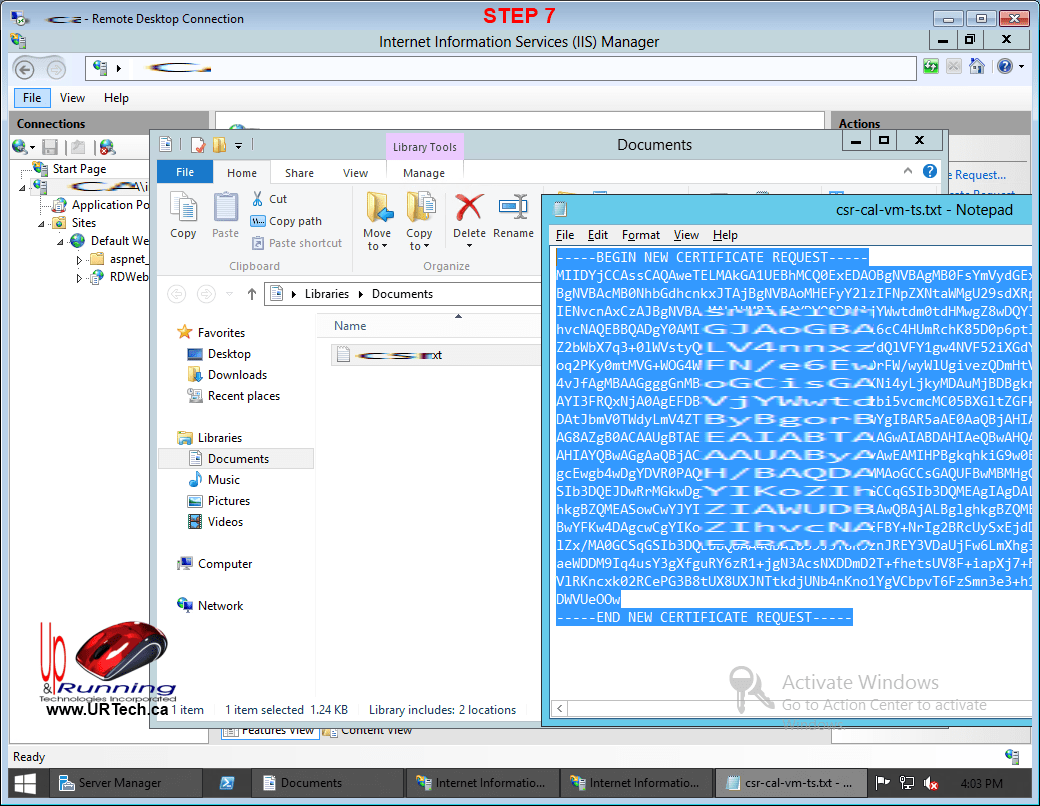
Task: Expand the RDWeb tree node
Action: pyautogui.click(x=80, y=278)
